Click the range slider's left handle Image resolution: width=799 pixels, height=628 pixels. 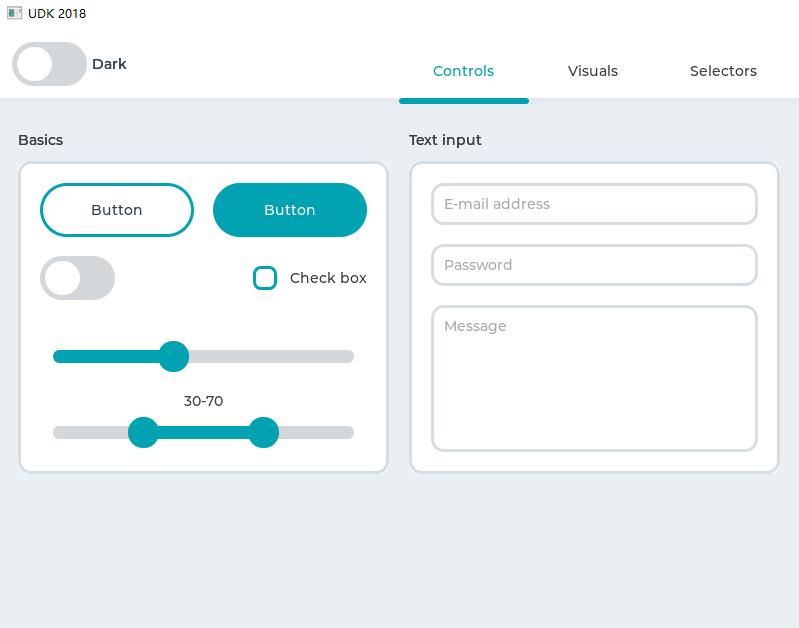(144, 432)
